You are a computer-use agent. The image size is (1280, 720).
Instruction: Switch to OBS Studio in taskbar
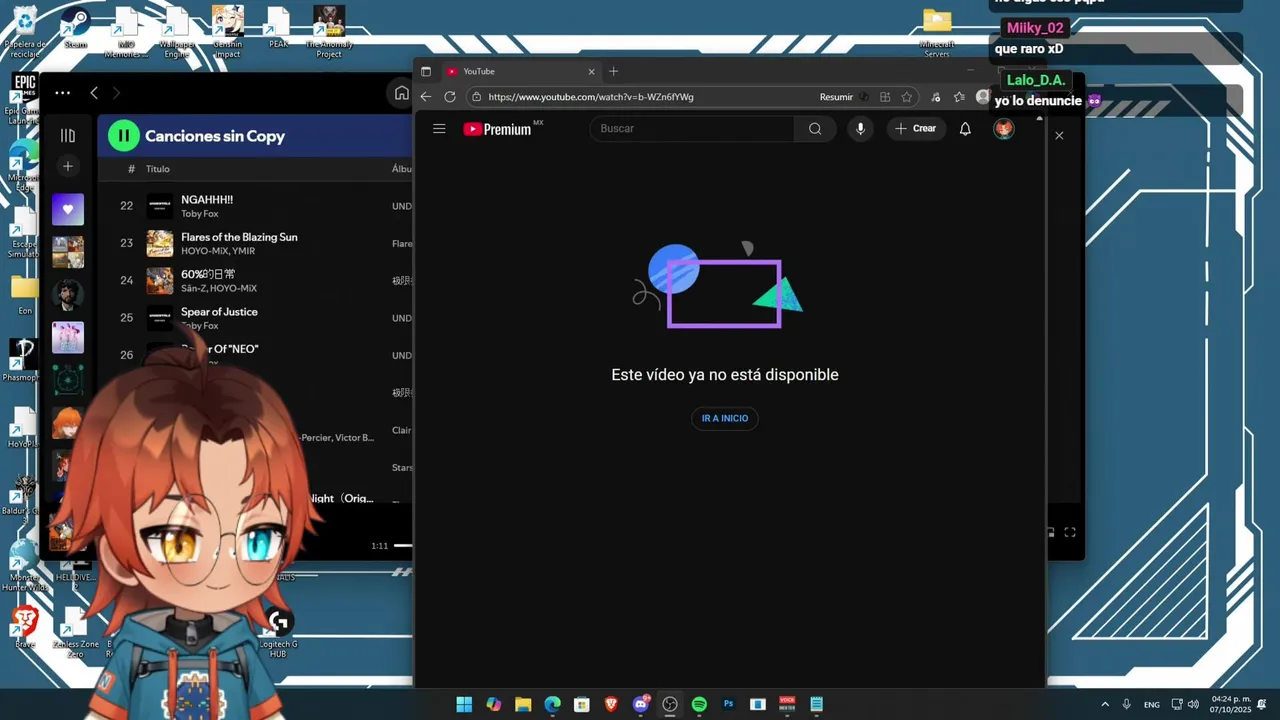tap(670, 704)
